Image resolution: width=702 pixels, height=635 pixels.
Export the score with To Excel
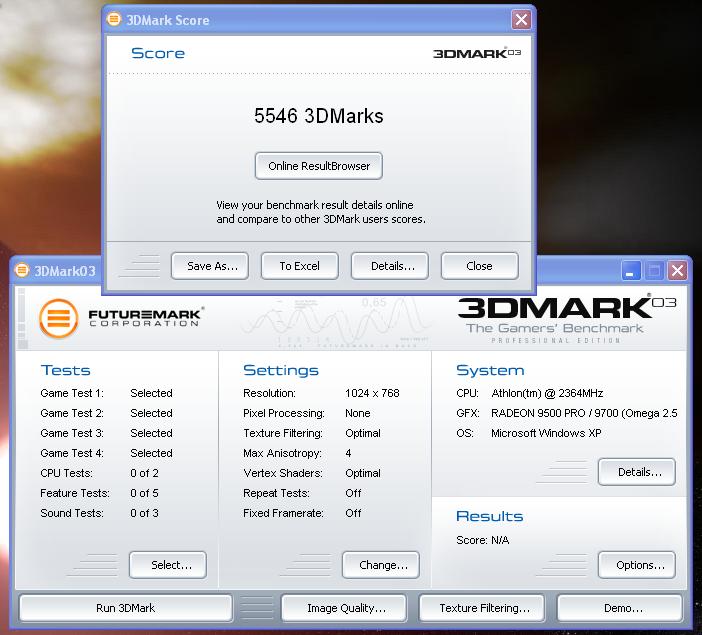(x=299, y=266)
